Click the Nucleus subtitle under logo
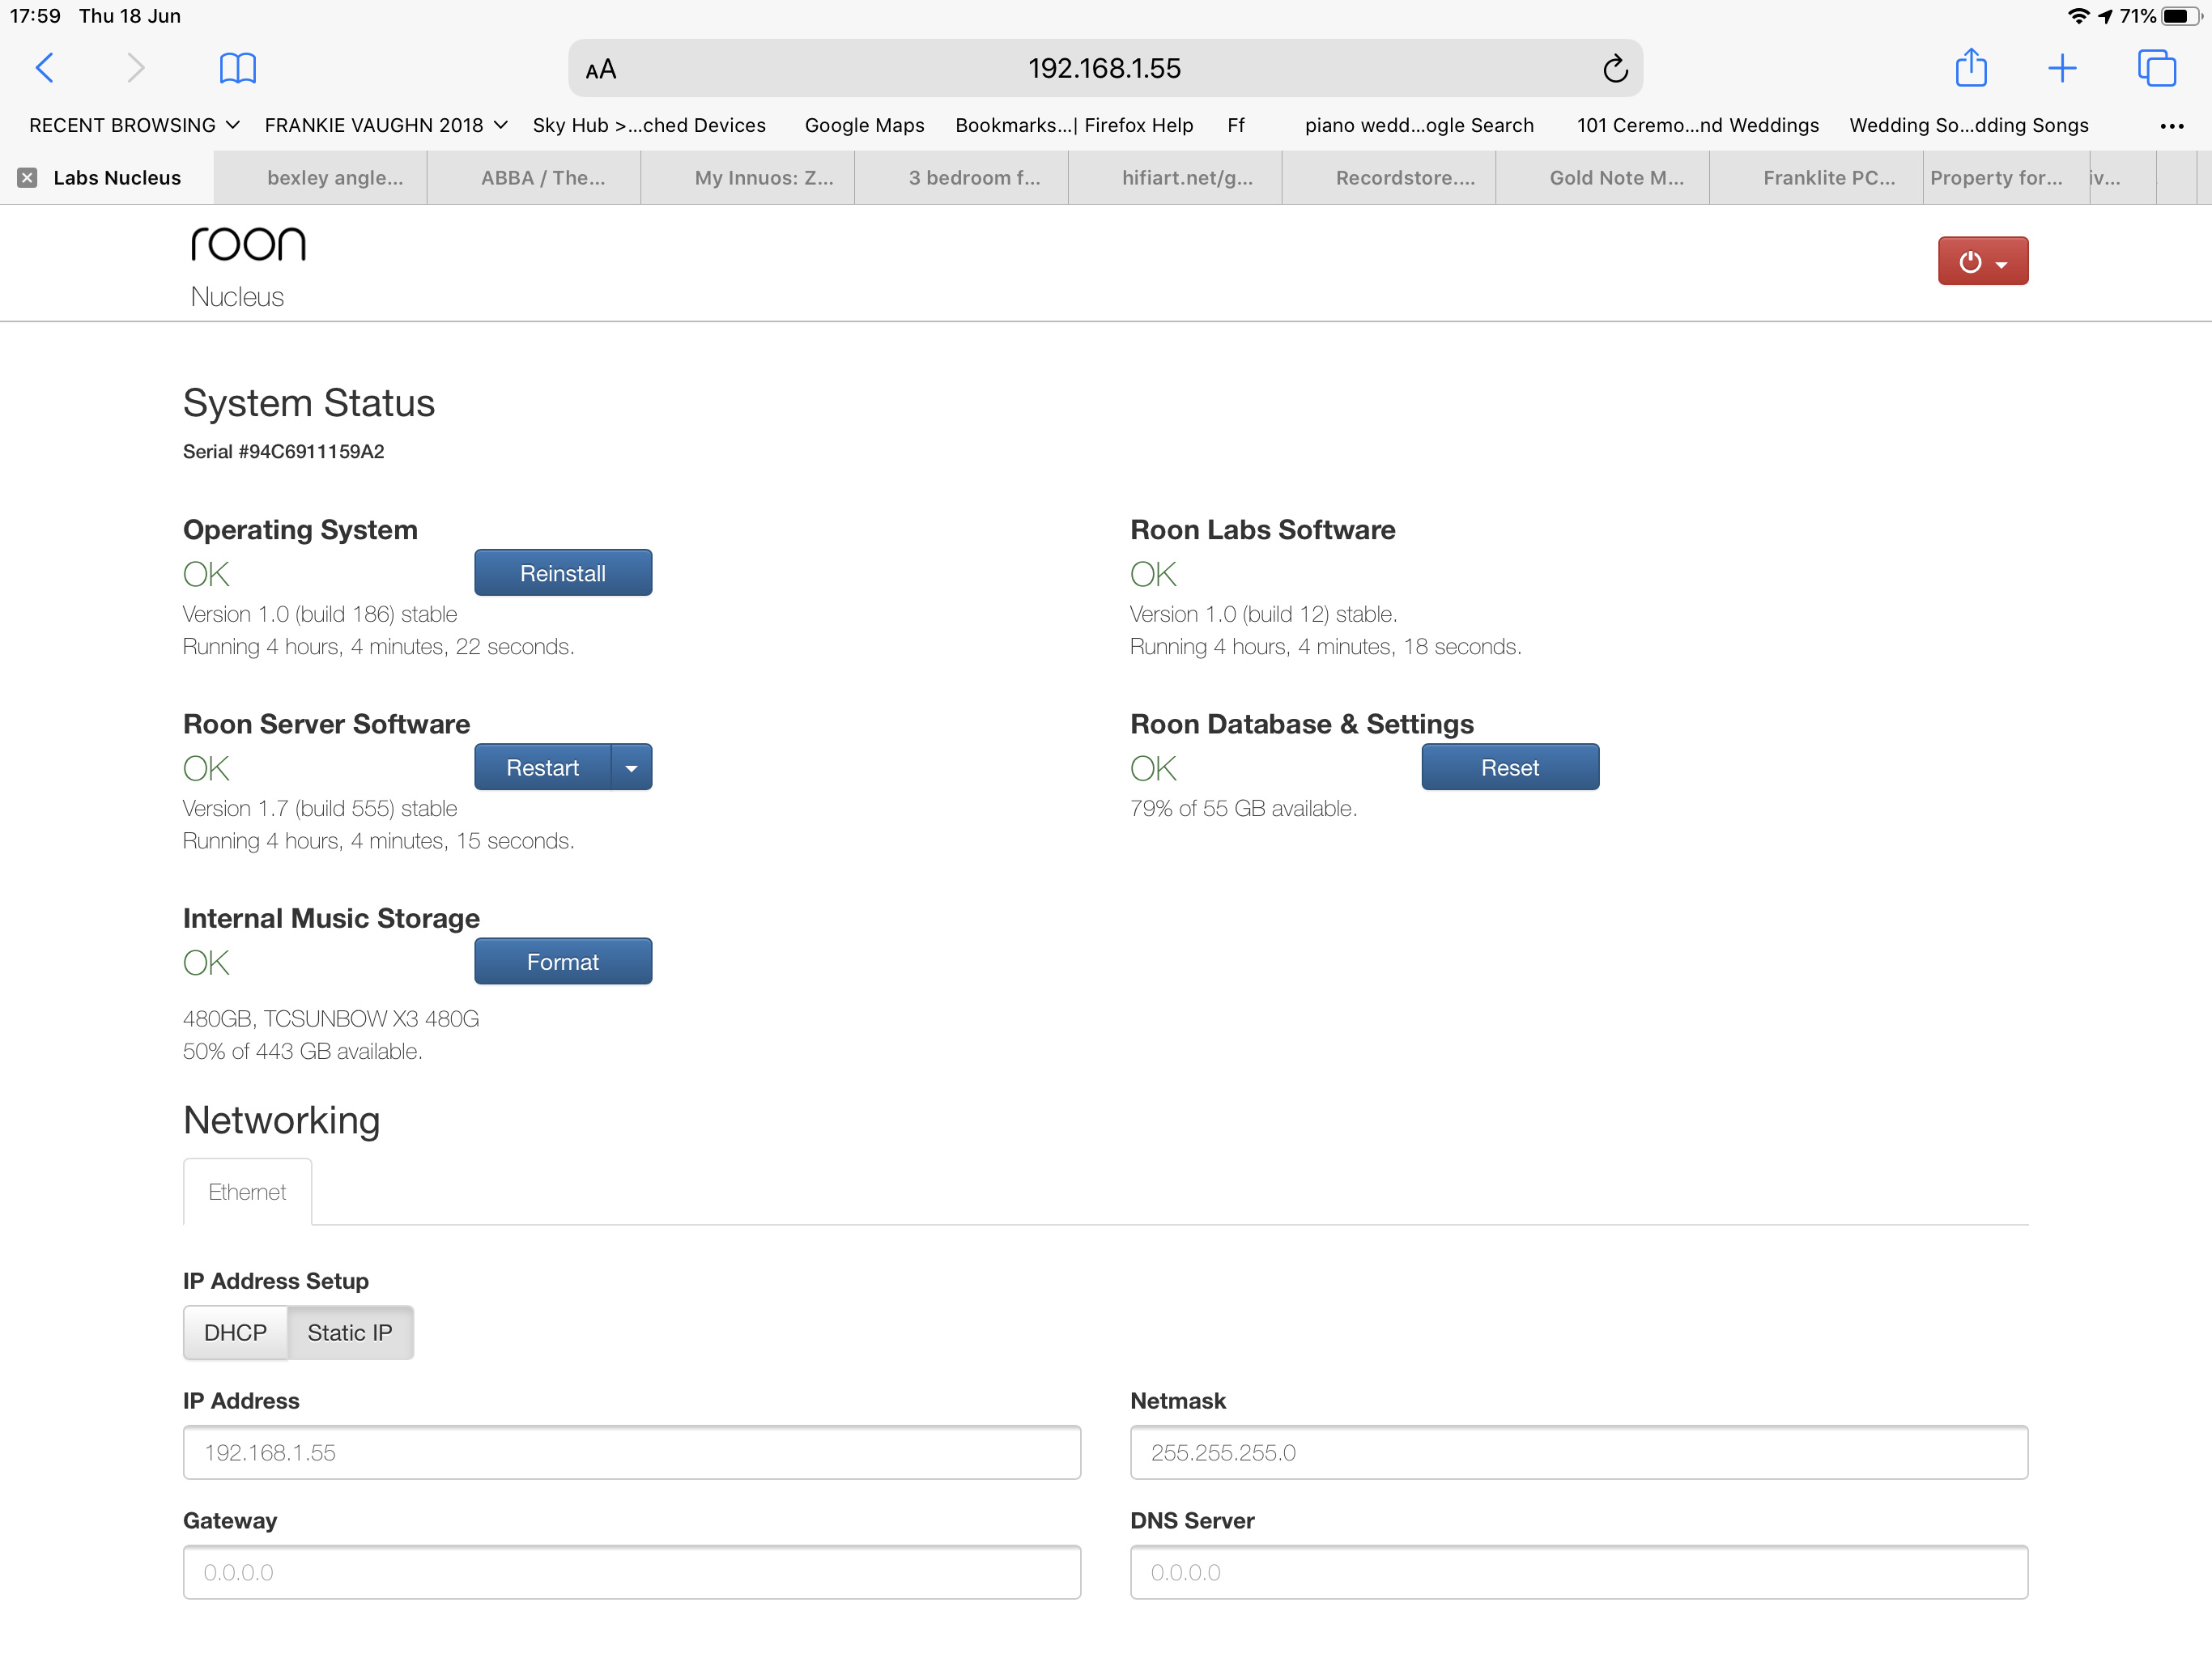 click(237, 297)
